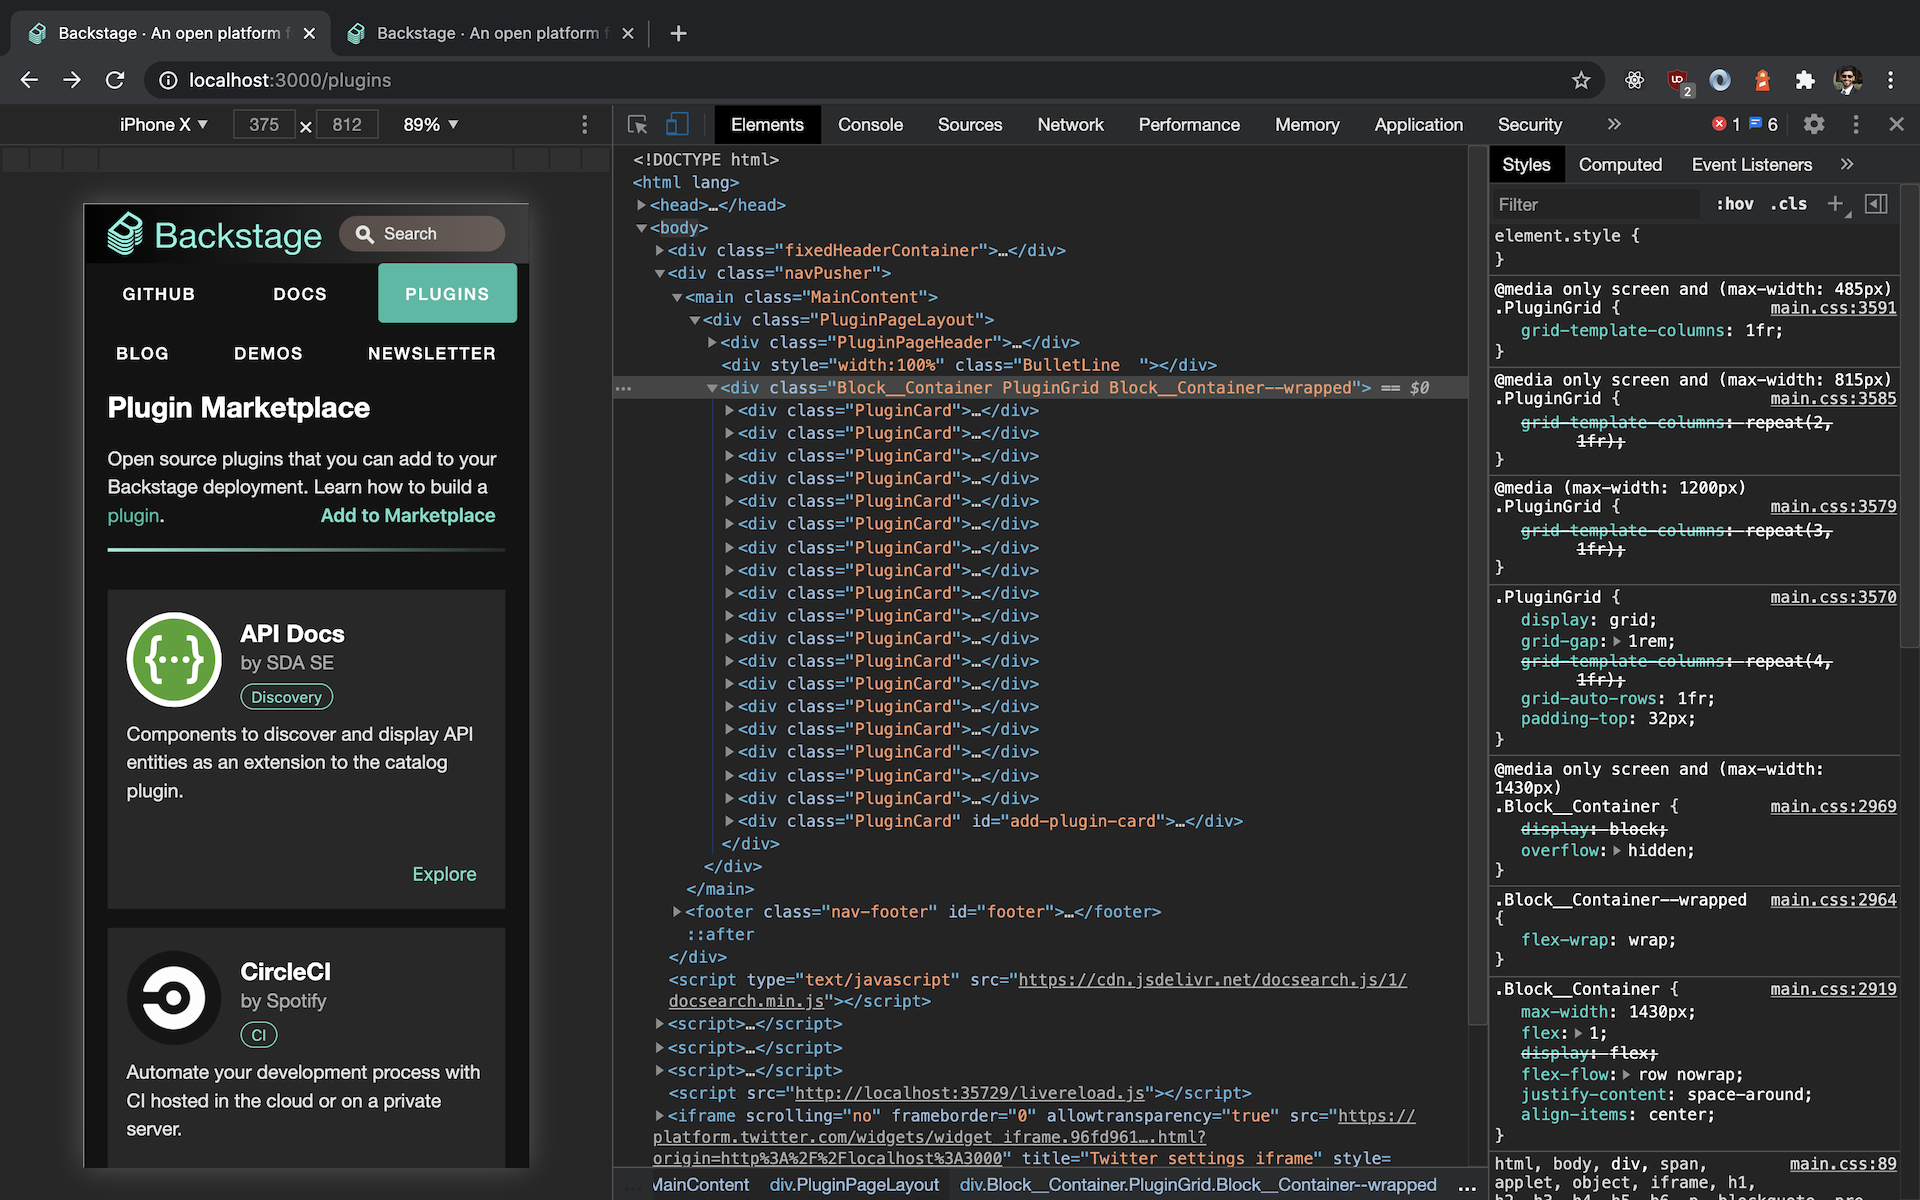Open Chrome's three-dot menu

(1890, 80)
